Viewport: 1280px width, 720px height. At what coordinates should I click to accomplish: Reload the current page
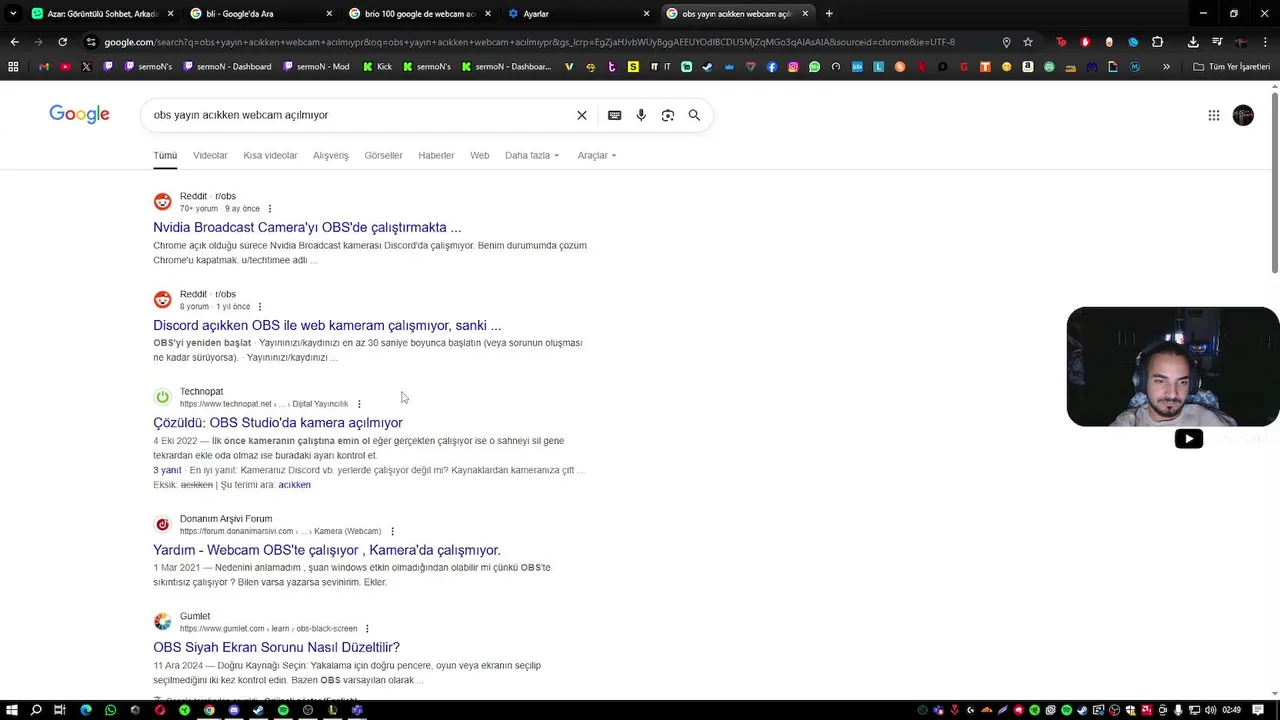pyautogui.click(x=62, y=42)
